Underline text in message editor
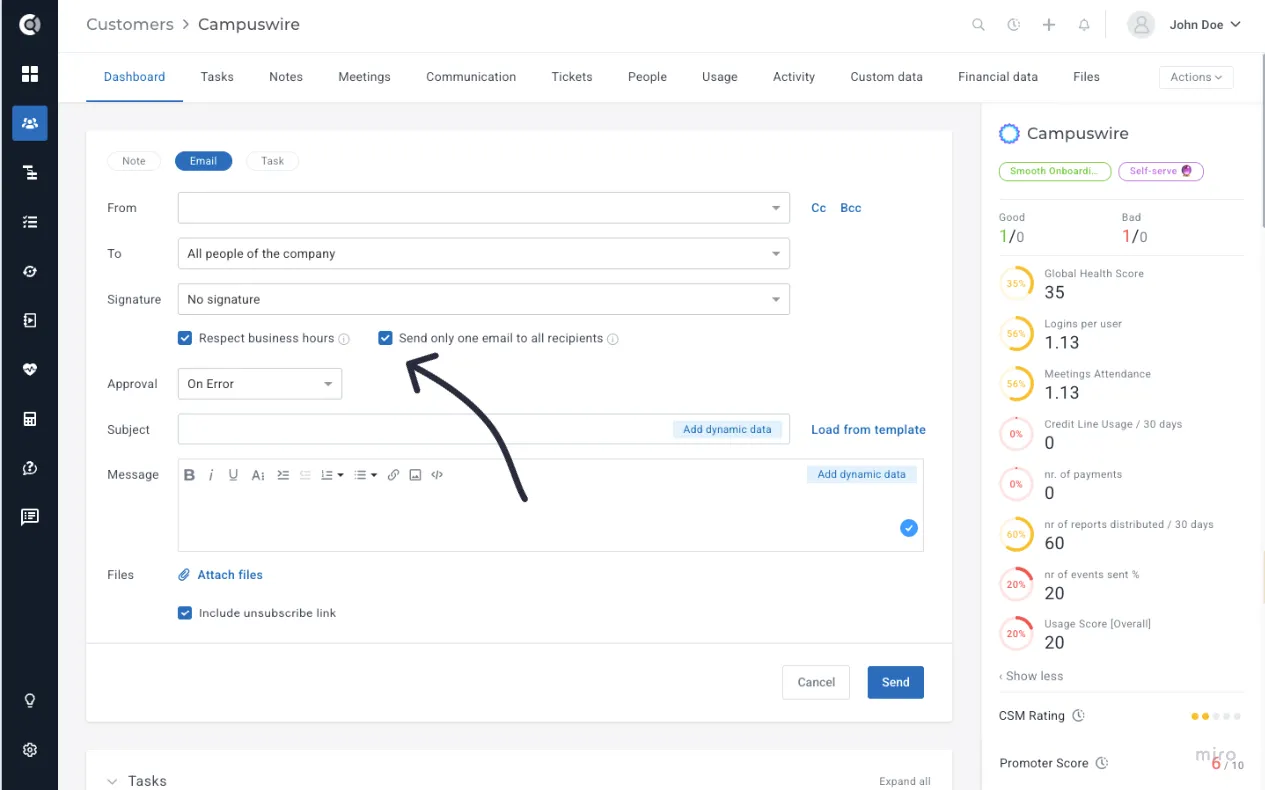Viewport: 1265px width, 790px height. 233,475
